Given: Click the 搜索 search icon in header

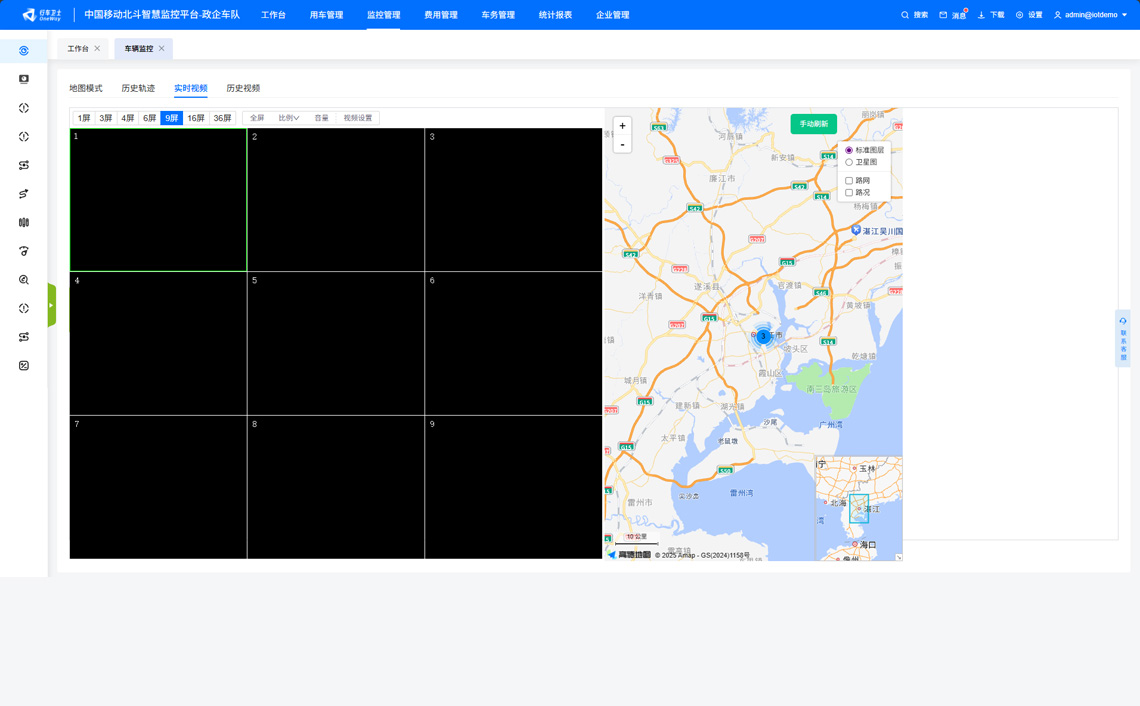Looking at the screenshot, I should 905,15.
